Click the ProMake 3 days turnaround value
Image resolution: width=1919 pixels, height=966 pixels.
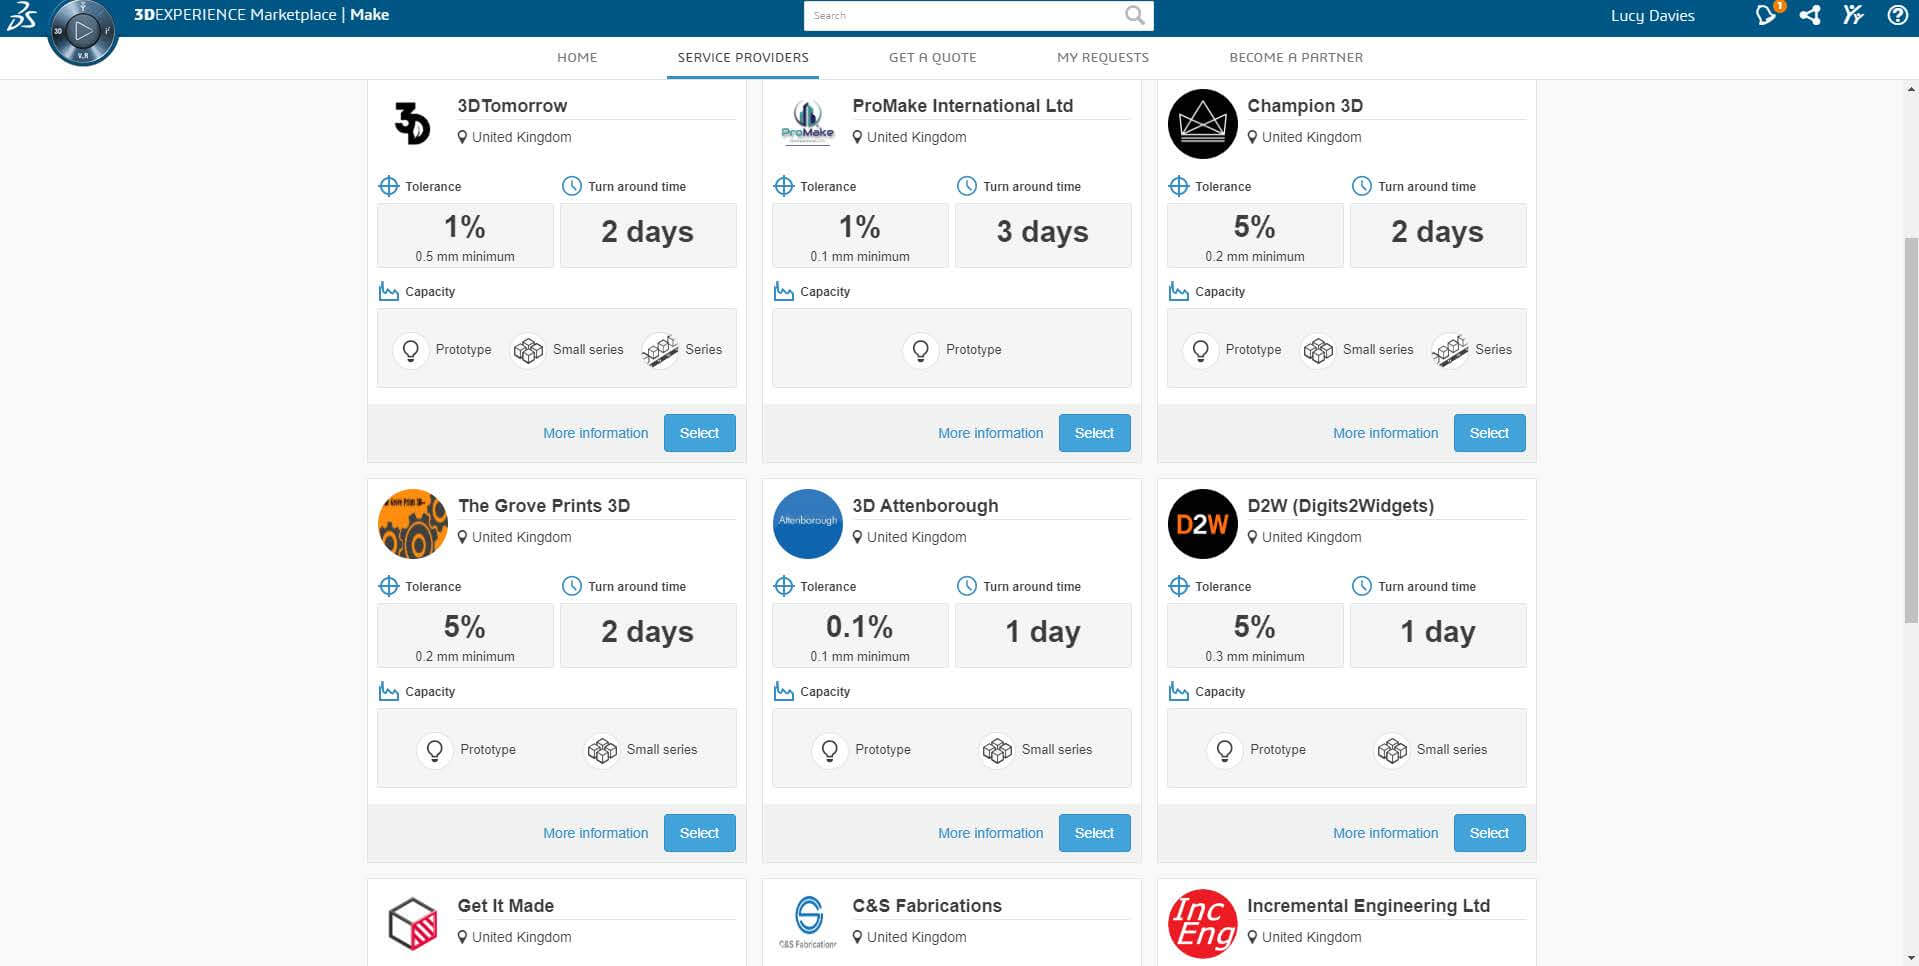(x=1043, y=232)
